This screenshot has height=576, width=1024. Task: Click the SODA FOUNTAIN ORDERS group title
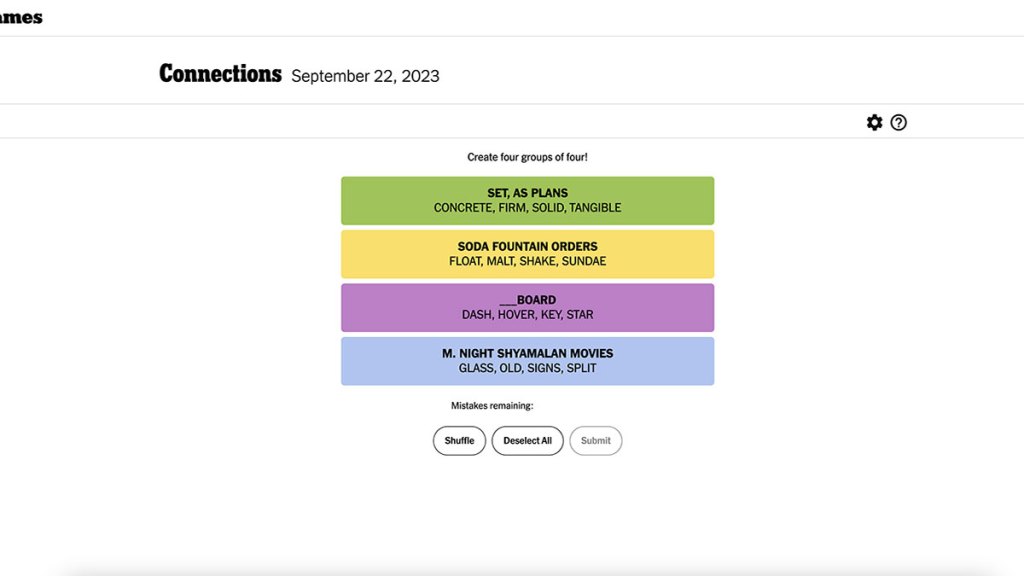[527, 247]
